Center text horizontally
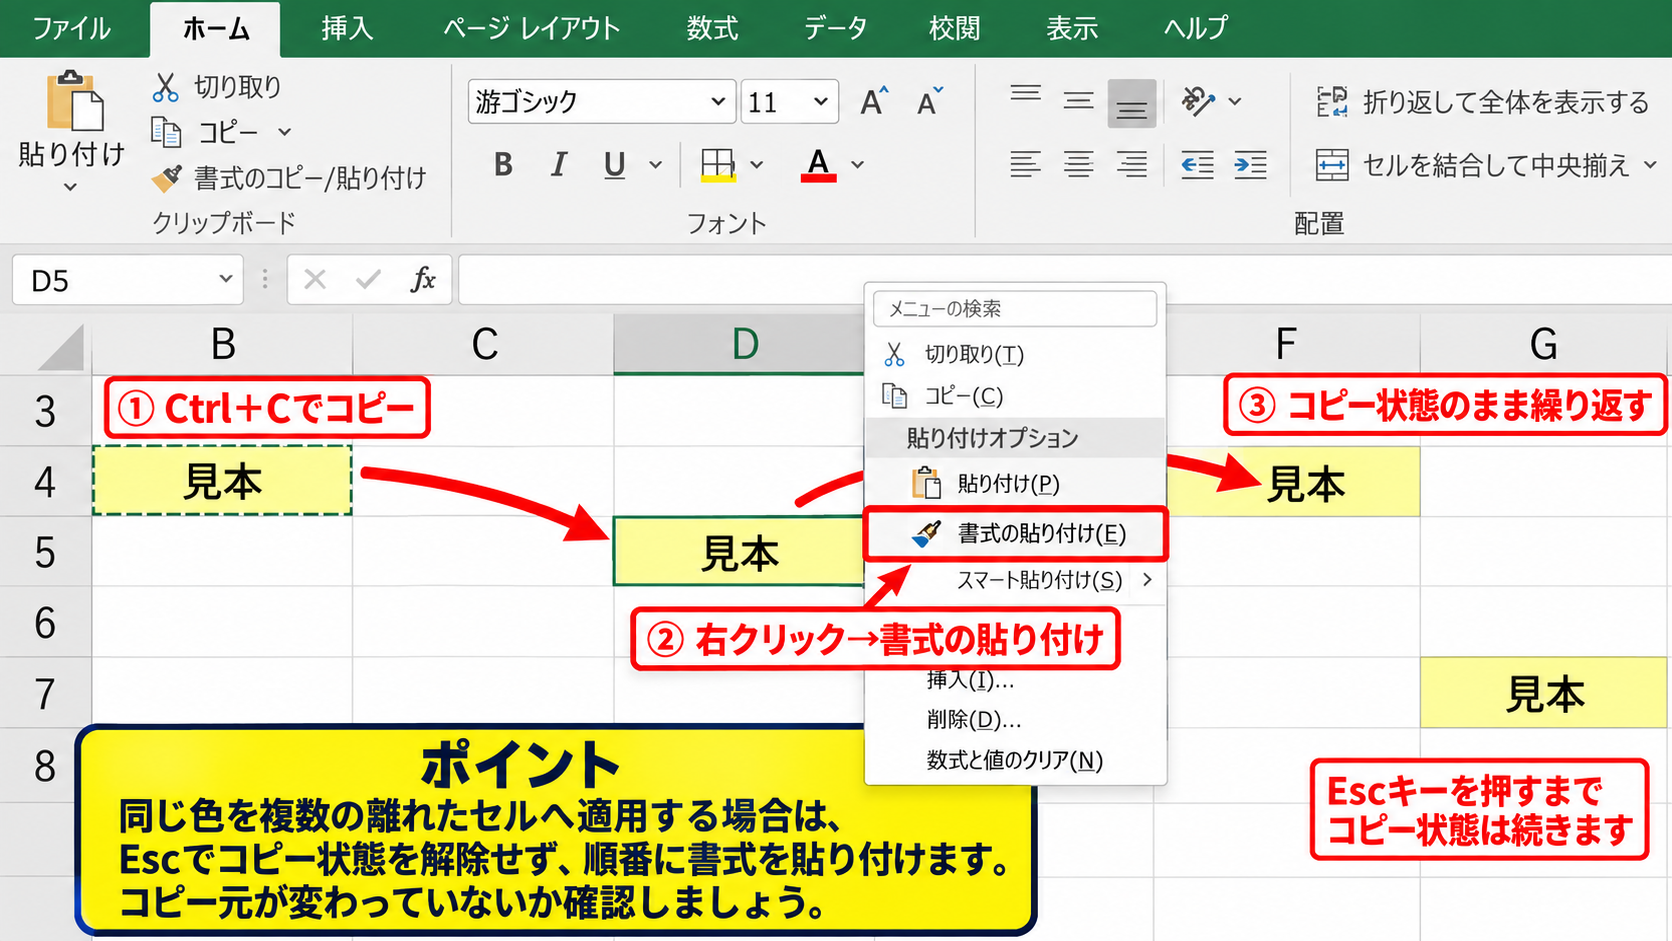 (x=1078, y=164)
